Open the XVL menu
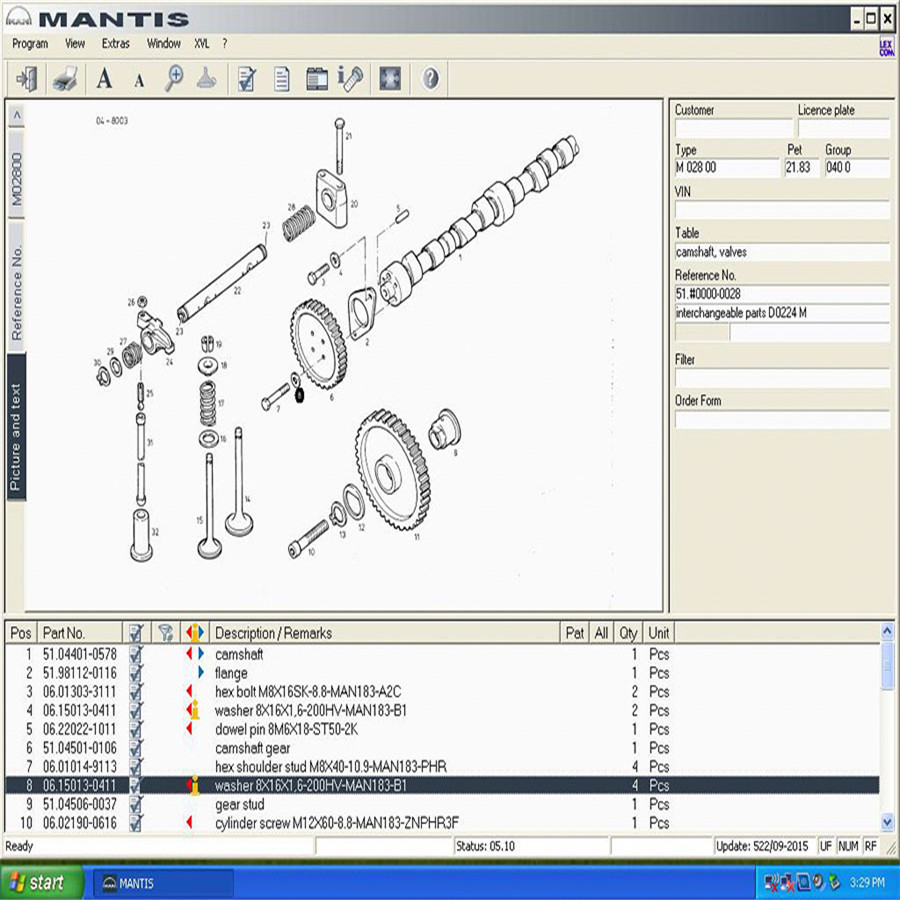900x900 pixels. (x=201, y=44)
